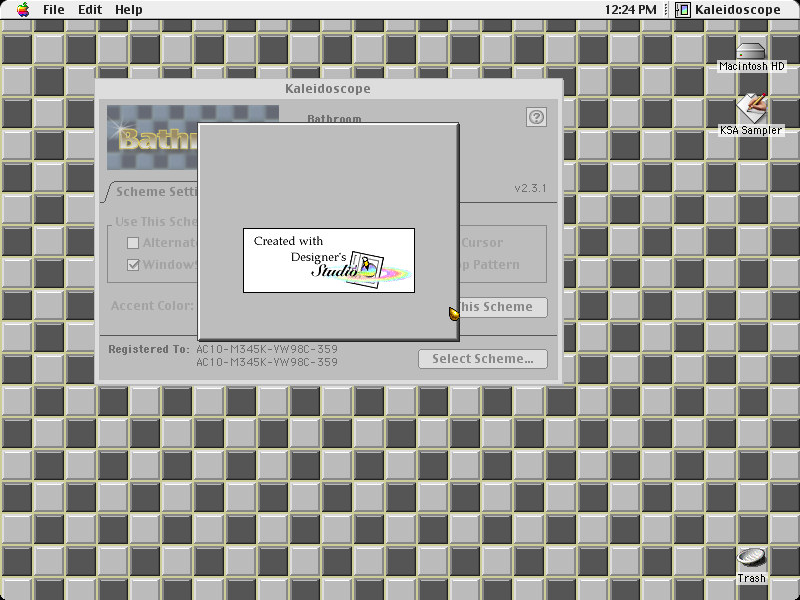Toggle the Window checkbox
Viewport: 800px width, 600px height.
click(x=133, y=265)
